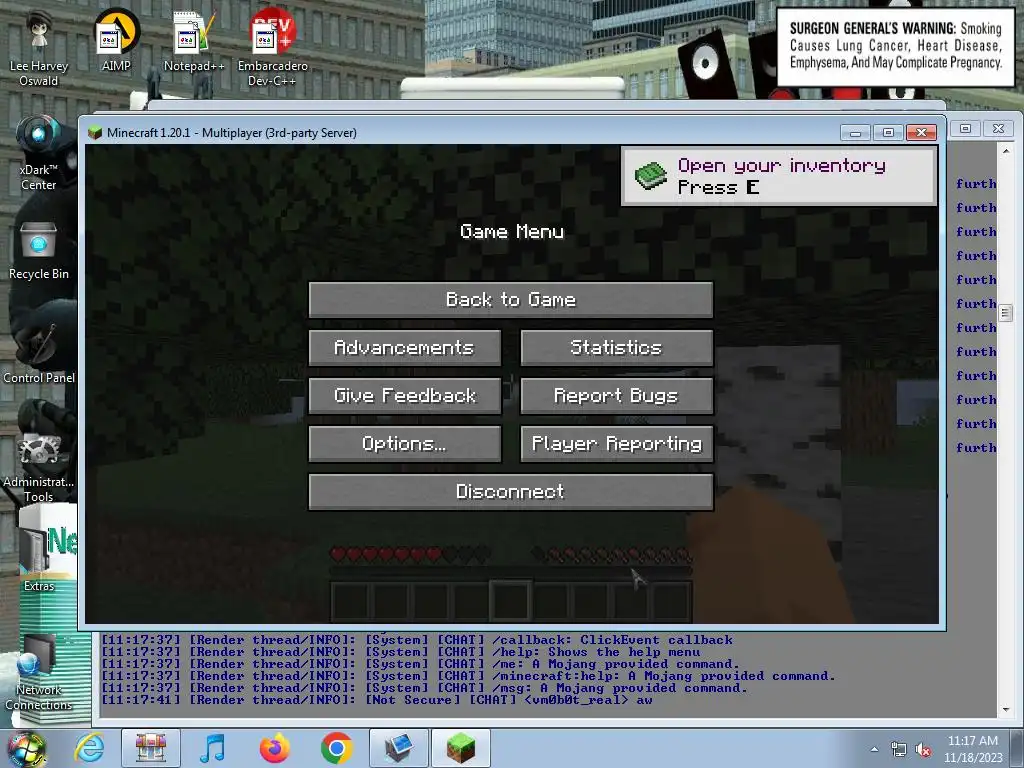The height and width of the screenshot is (768, 1024).
Task: Open the xDark Center desktop icon
Action: point(39,153)
